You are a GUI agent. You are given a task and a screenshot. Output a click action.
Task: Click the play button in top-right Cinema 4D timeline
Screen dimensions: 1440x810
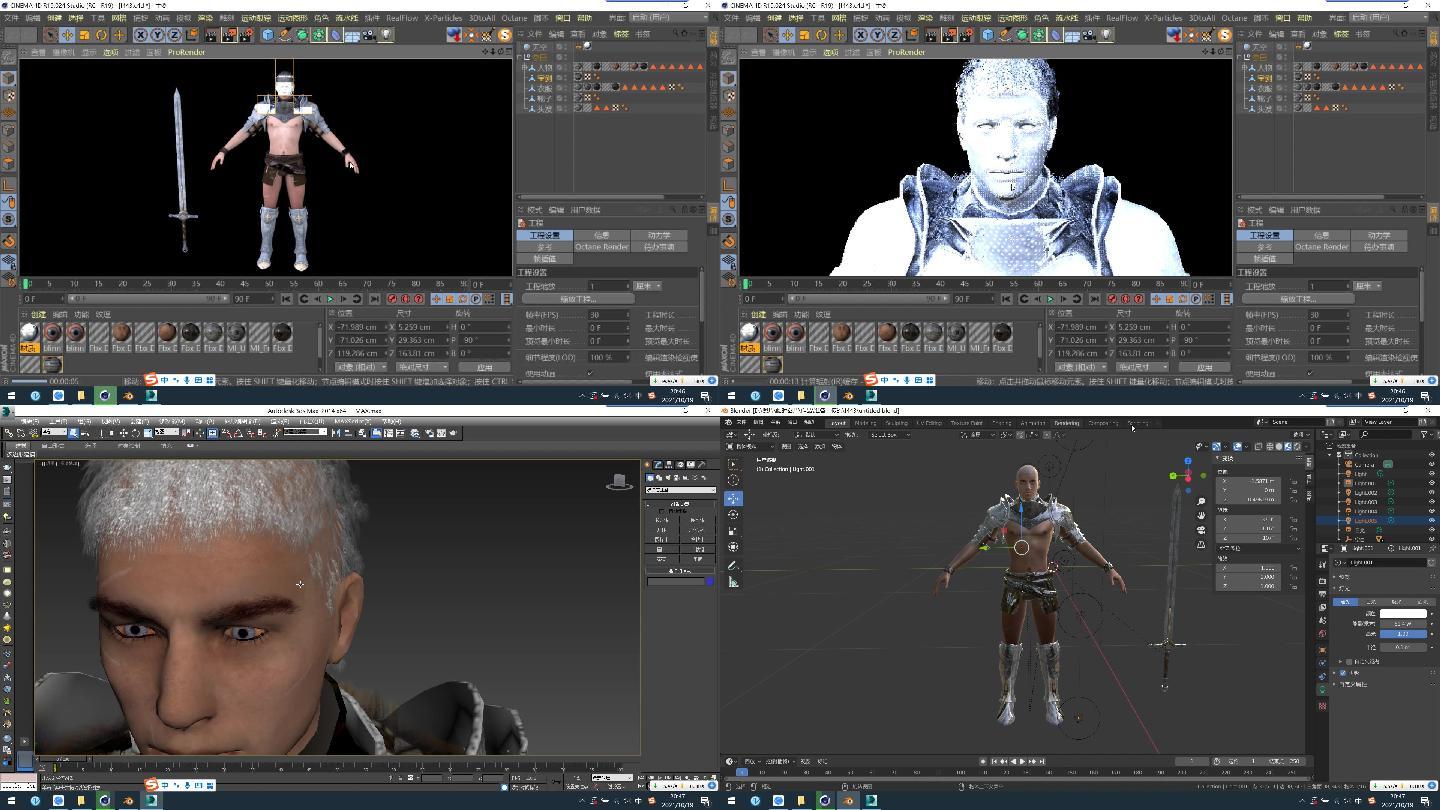(x=1050, y=298)
